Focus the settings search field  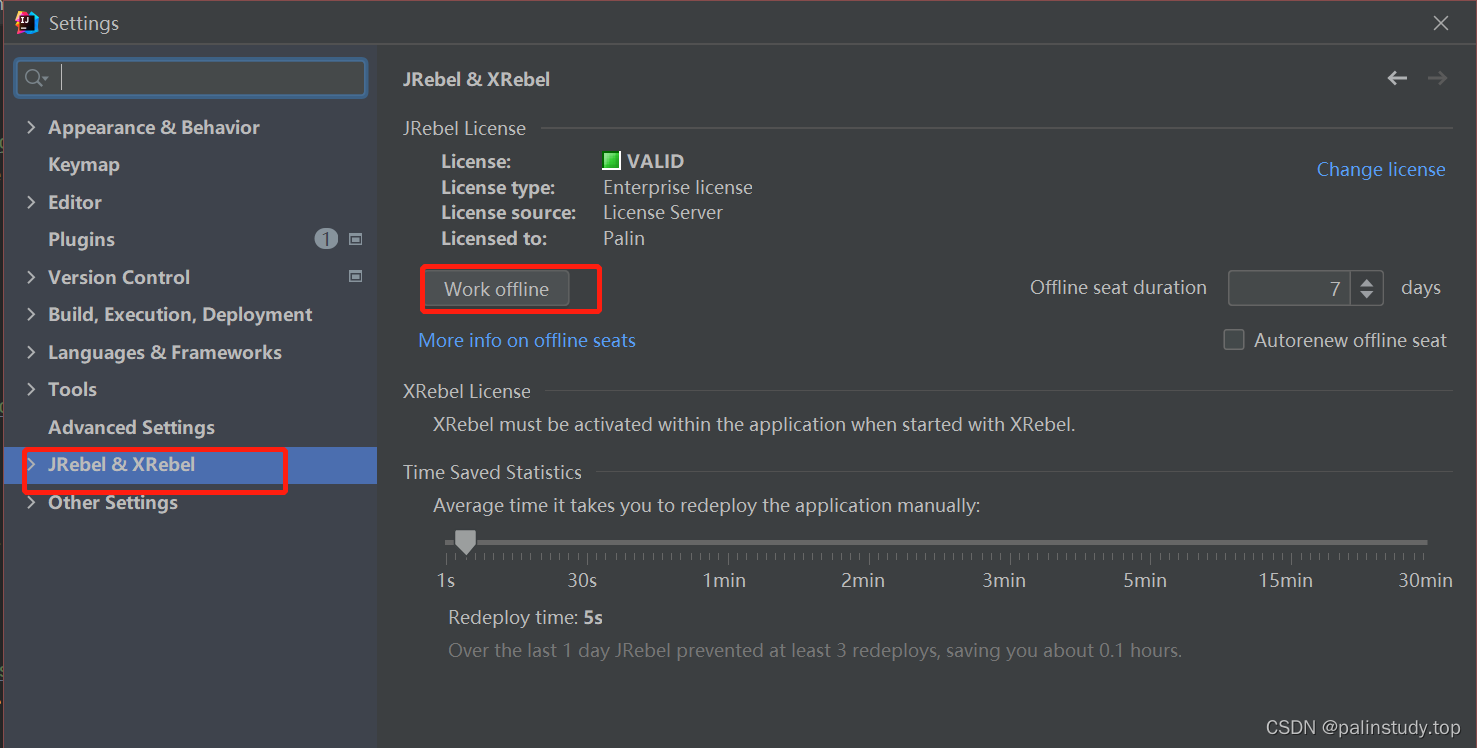(190, 78)
